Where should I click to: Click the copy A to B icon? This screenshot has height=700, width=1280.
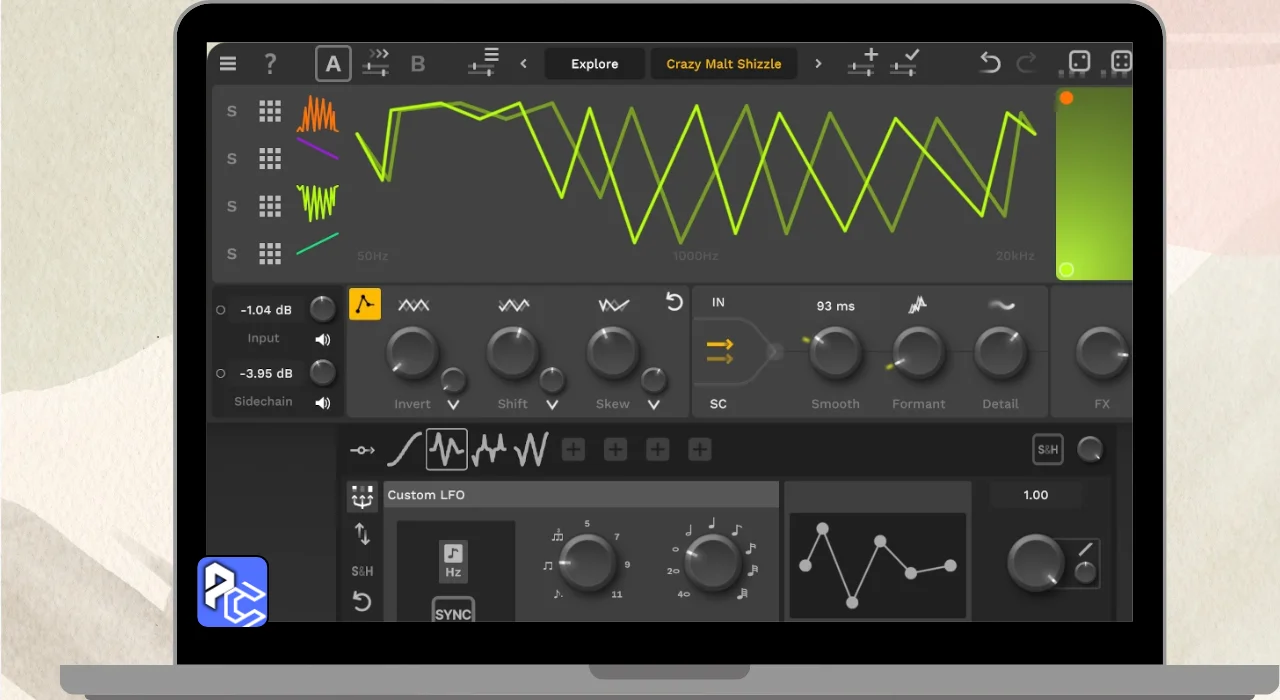[x=376, y=63]
